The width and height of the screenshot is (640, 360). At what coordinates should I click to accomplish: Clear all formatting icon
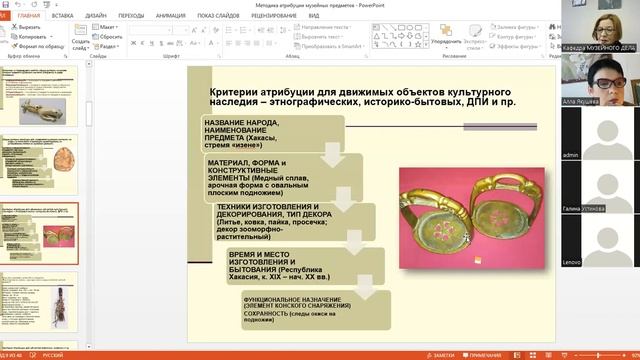216,30
